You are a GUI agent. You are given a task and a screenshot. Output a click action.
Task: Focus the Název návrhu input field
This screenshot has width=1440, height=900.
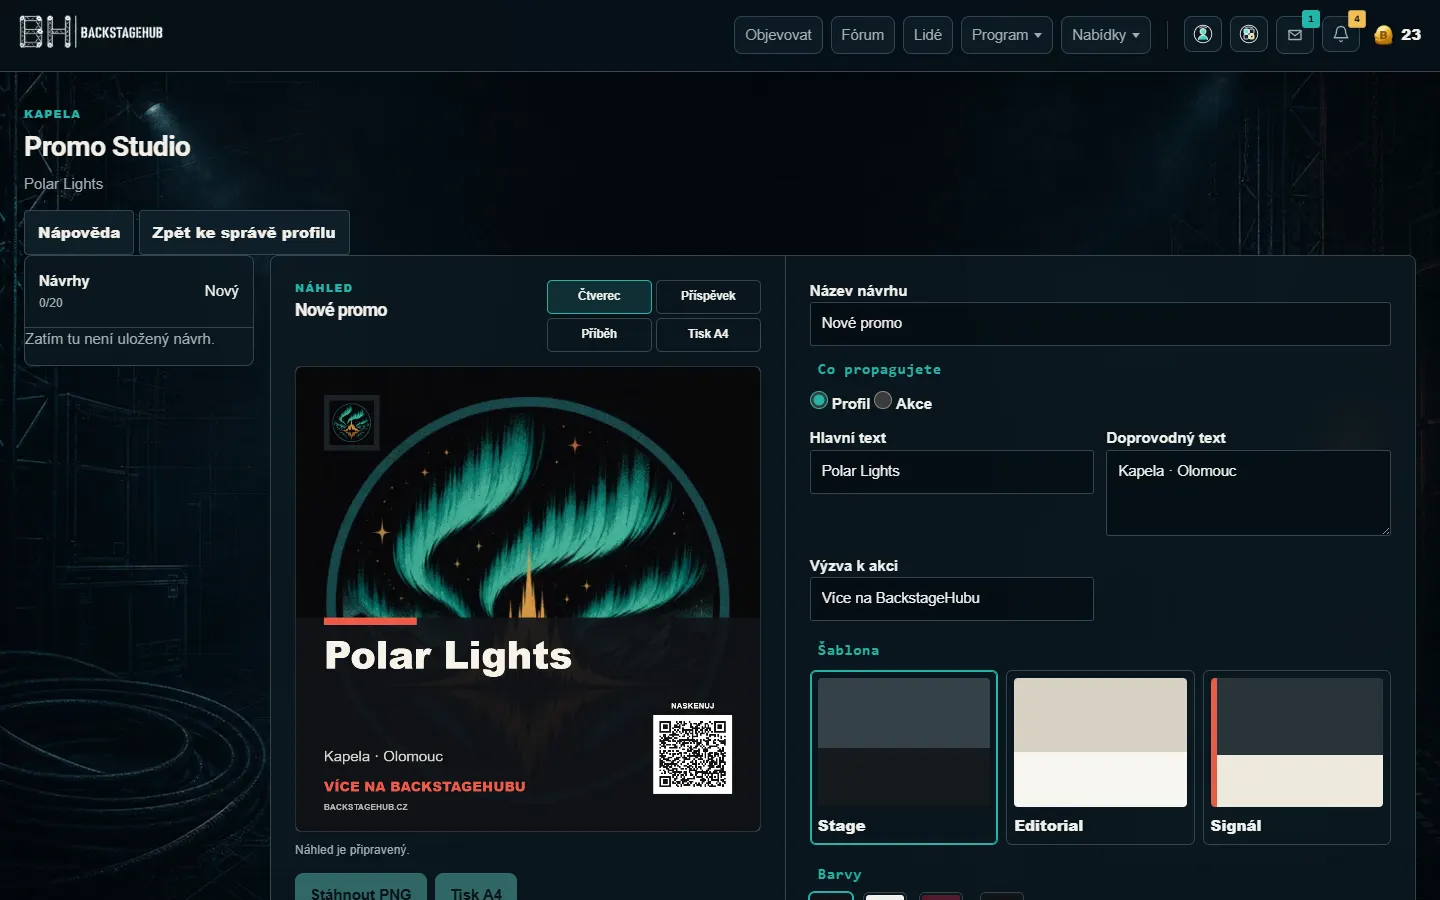click(x=1100, y=324)
